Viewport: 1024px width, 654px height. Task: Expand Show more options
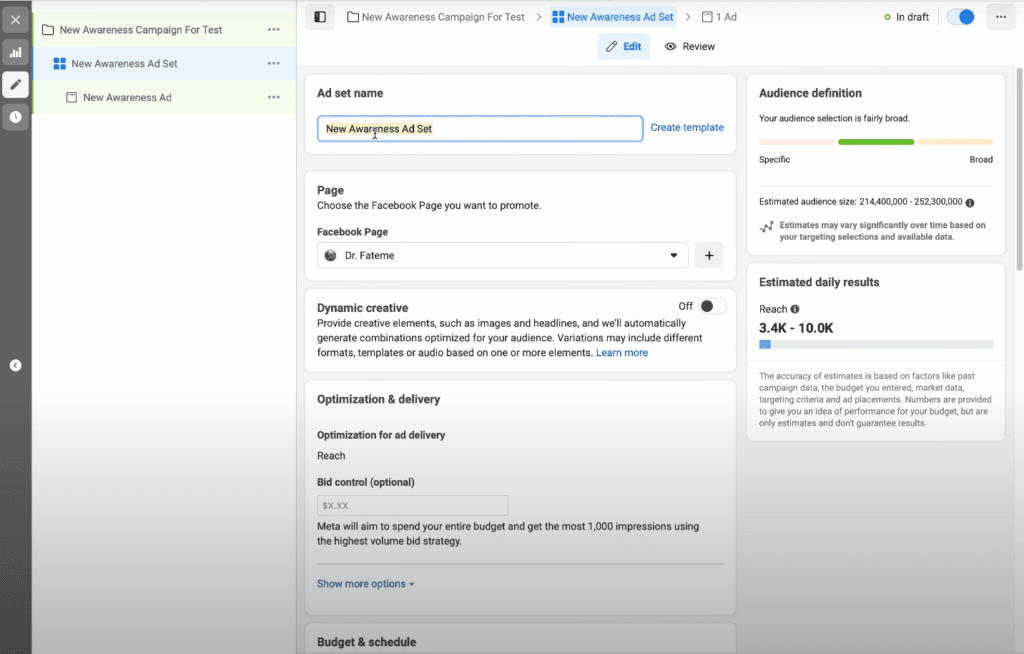click(x=365, y=584)
